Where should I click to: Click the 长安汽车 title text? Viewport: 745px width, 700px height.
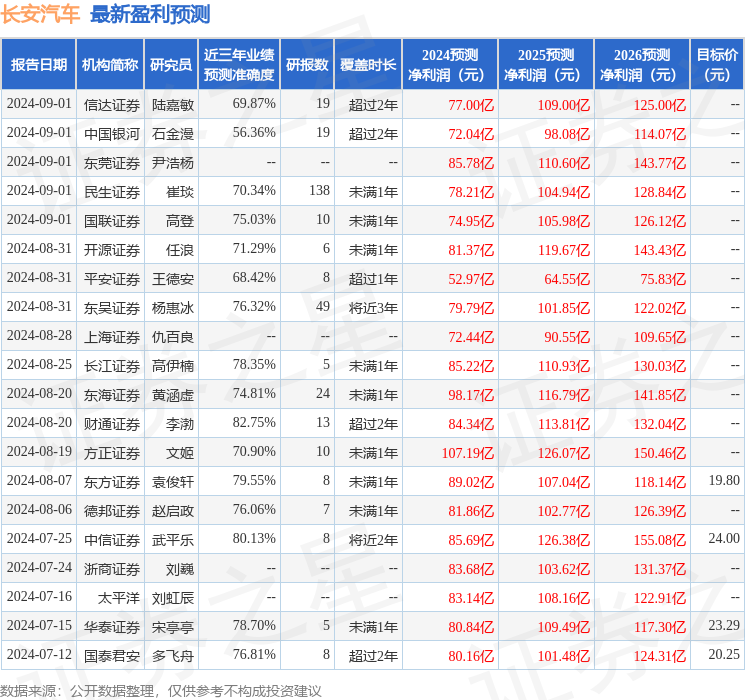click(x=40, y=14)
